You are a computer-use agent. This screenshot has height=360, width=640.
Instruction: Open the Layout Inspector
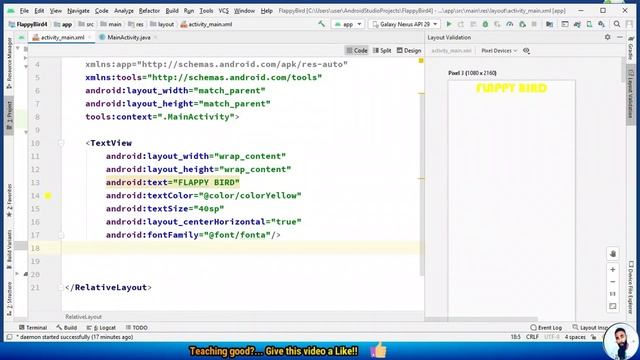pyautogui.click(x=591, y=327)
